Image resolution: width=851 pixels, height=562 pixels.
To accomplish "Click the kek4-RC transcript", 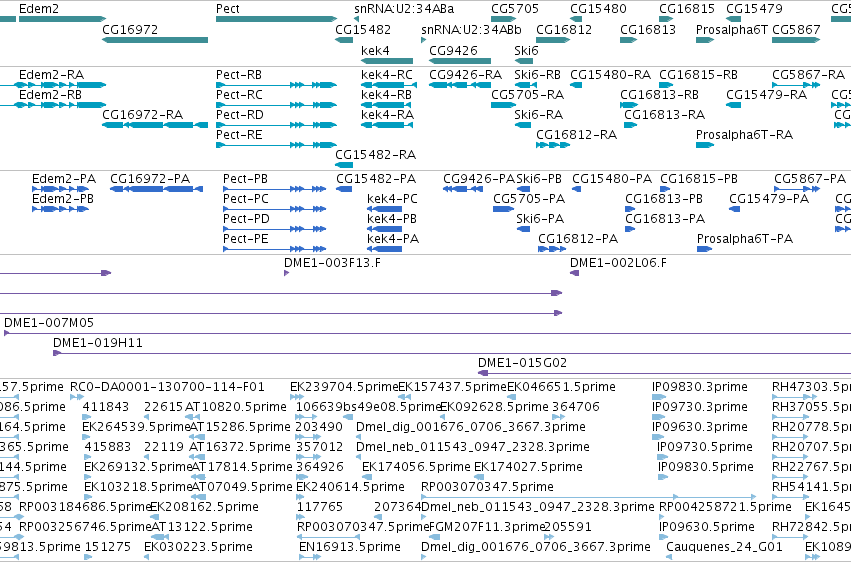I will pos(389,85).
